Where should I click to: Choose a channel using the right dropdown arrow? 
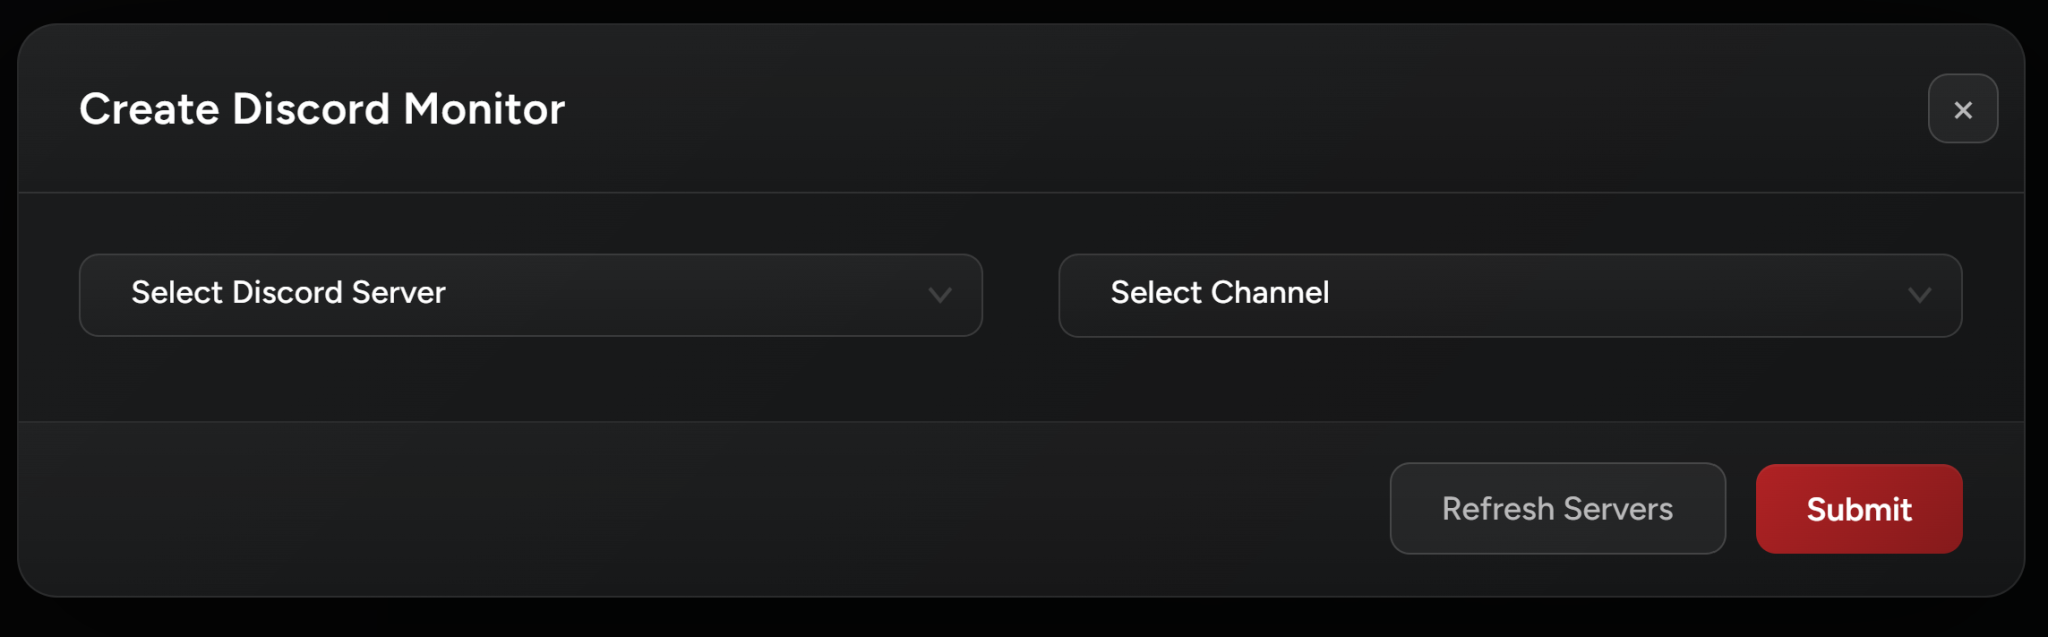point(1918,295)
